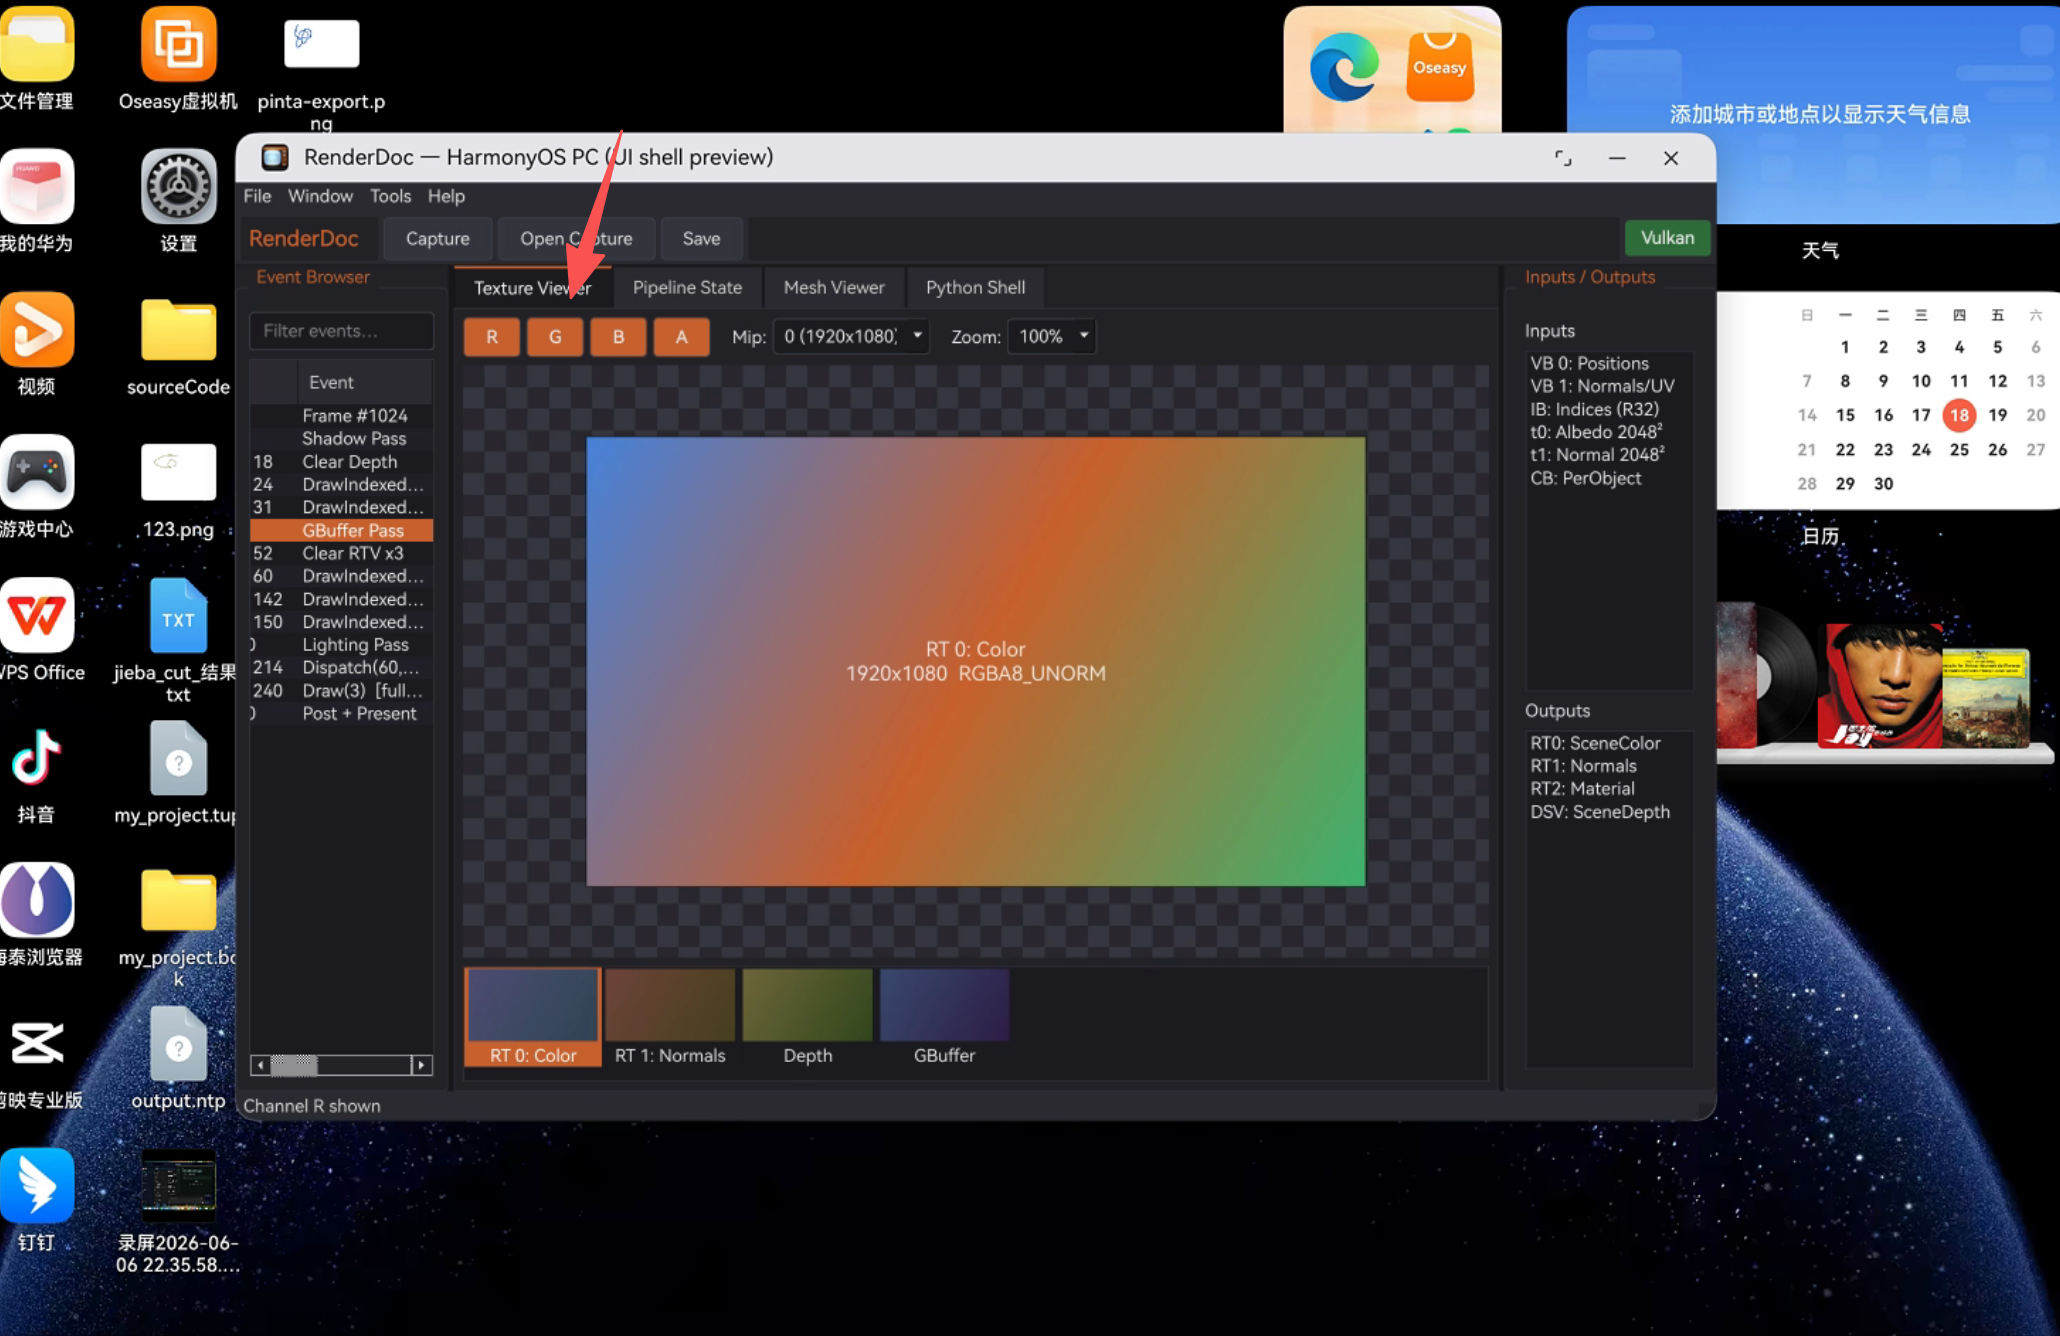Open the Window menu
This screenshot has width=2060, height=1336.
pyautogui.click(x=320, y=196)
